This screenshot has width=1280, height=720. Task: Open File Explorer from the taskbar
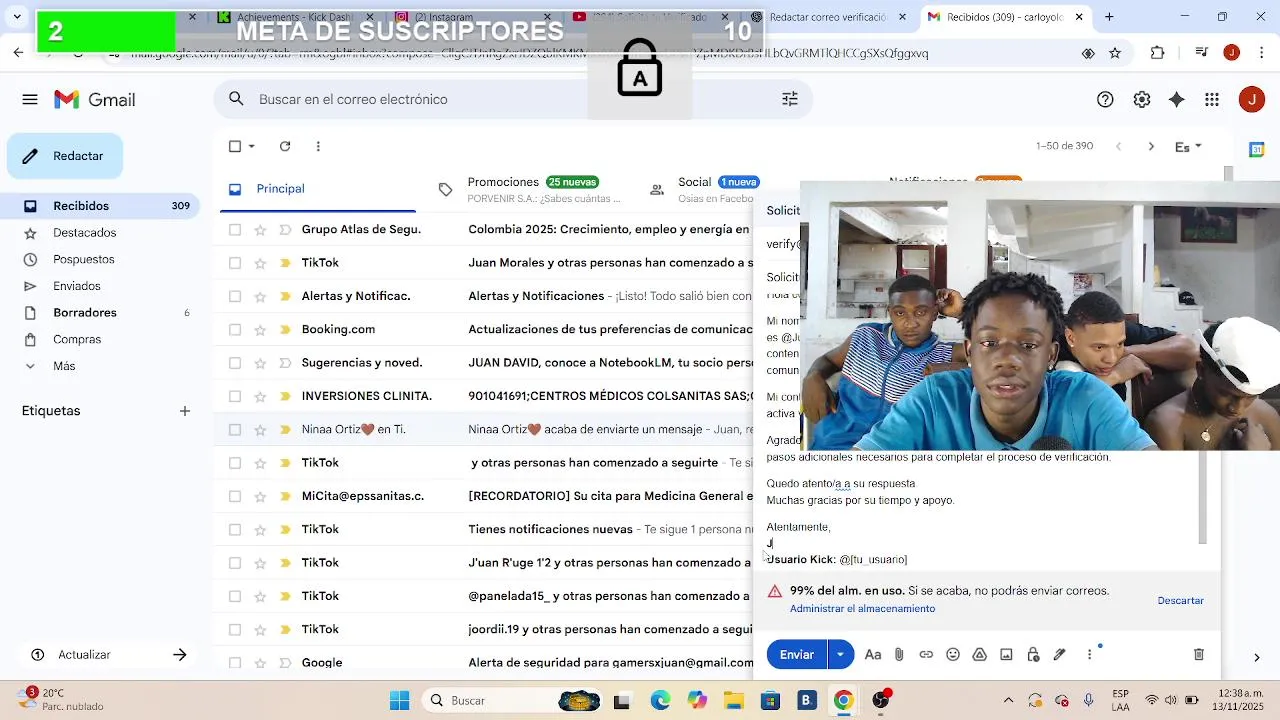[734, 700]
